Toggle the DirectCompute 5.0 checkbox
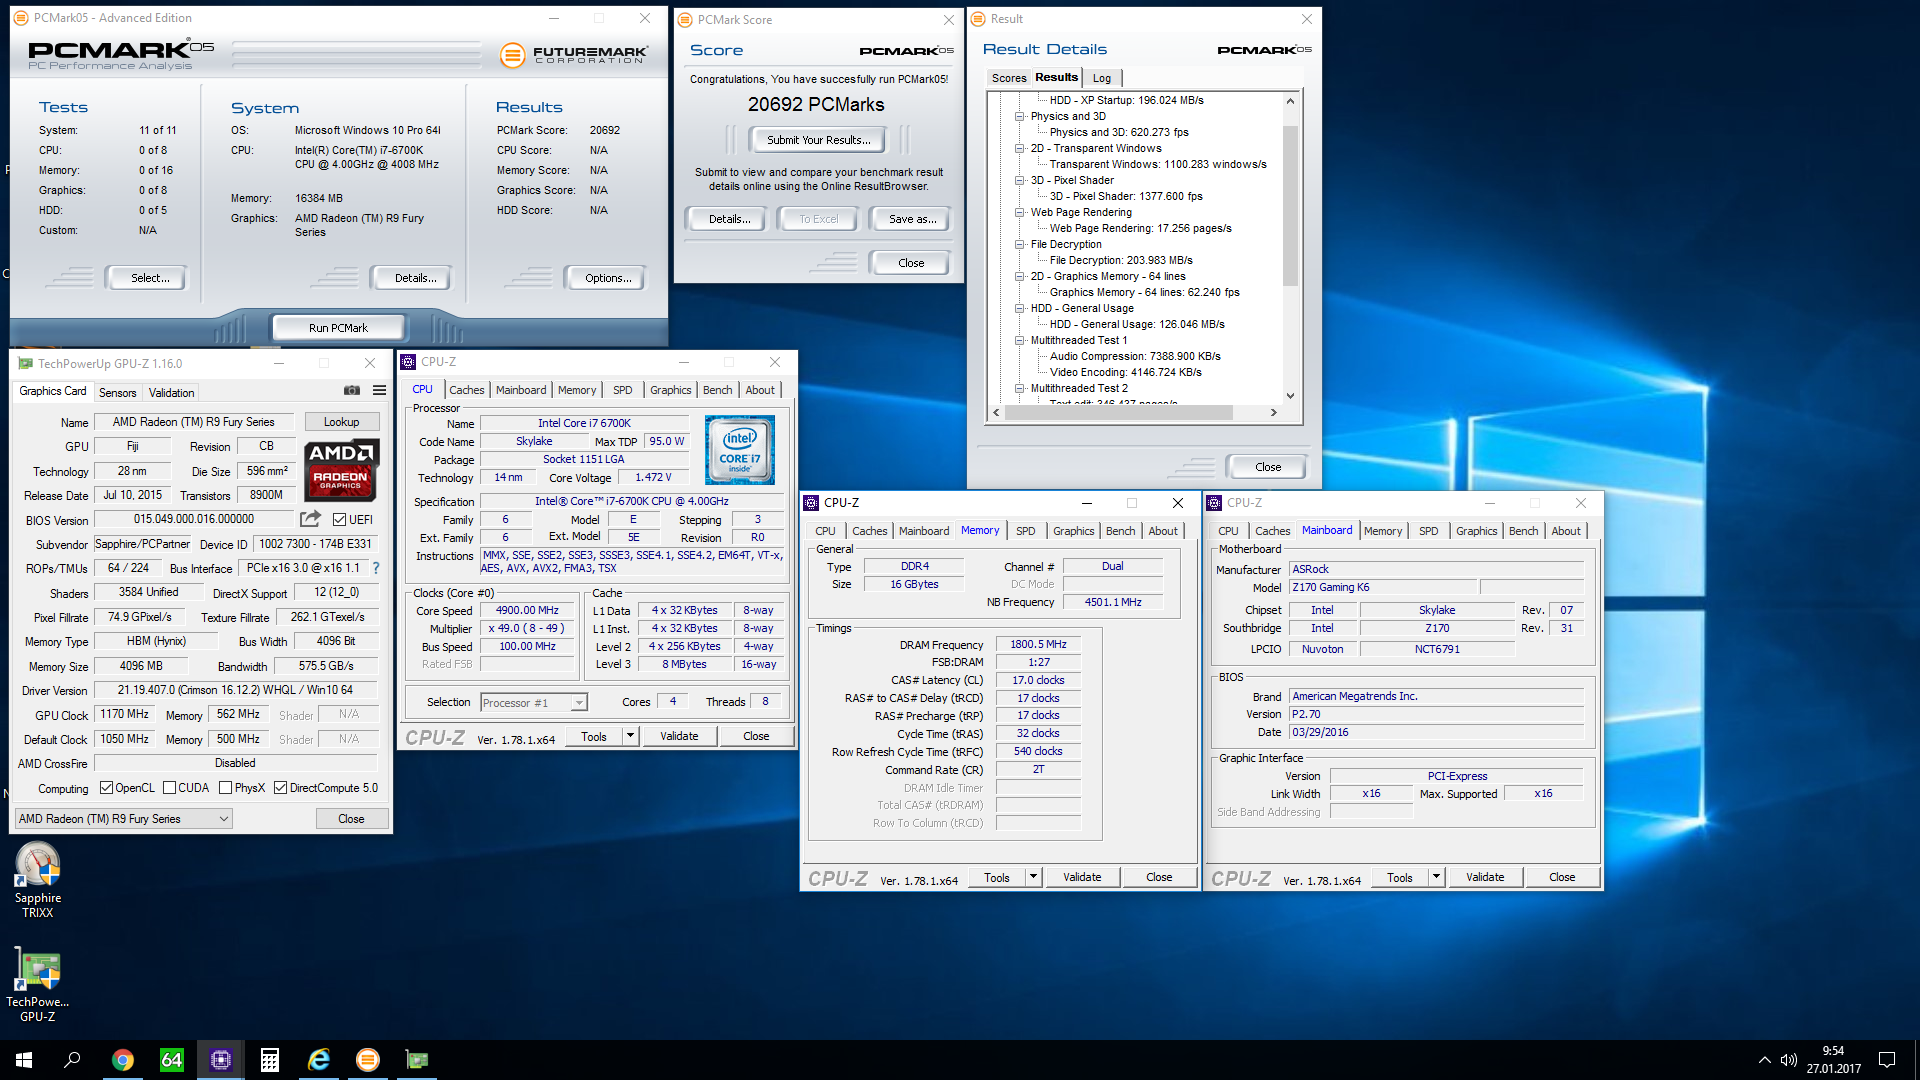 (x=281, y=788)
